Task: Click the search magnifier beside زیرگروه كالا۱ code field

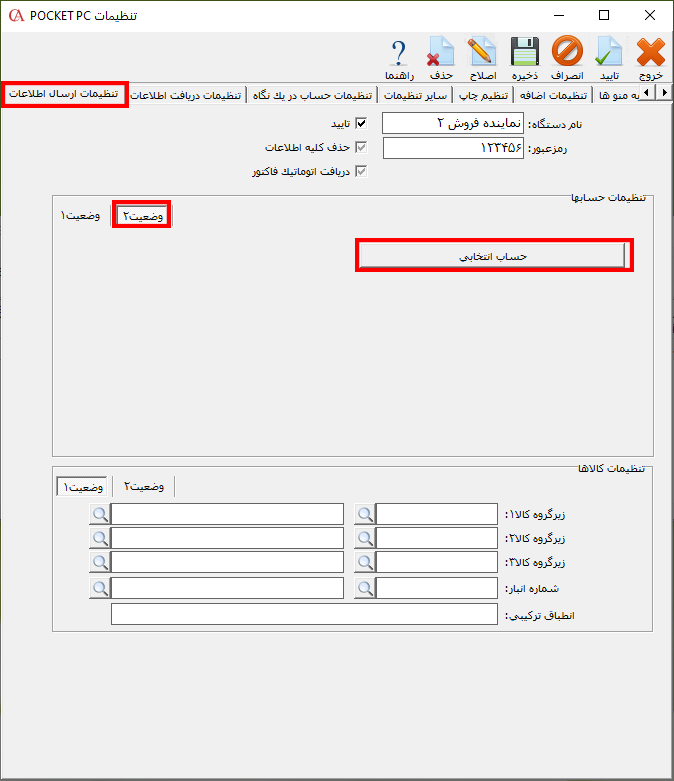Action: (364, 514)
